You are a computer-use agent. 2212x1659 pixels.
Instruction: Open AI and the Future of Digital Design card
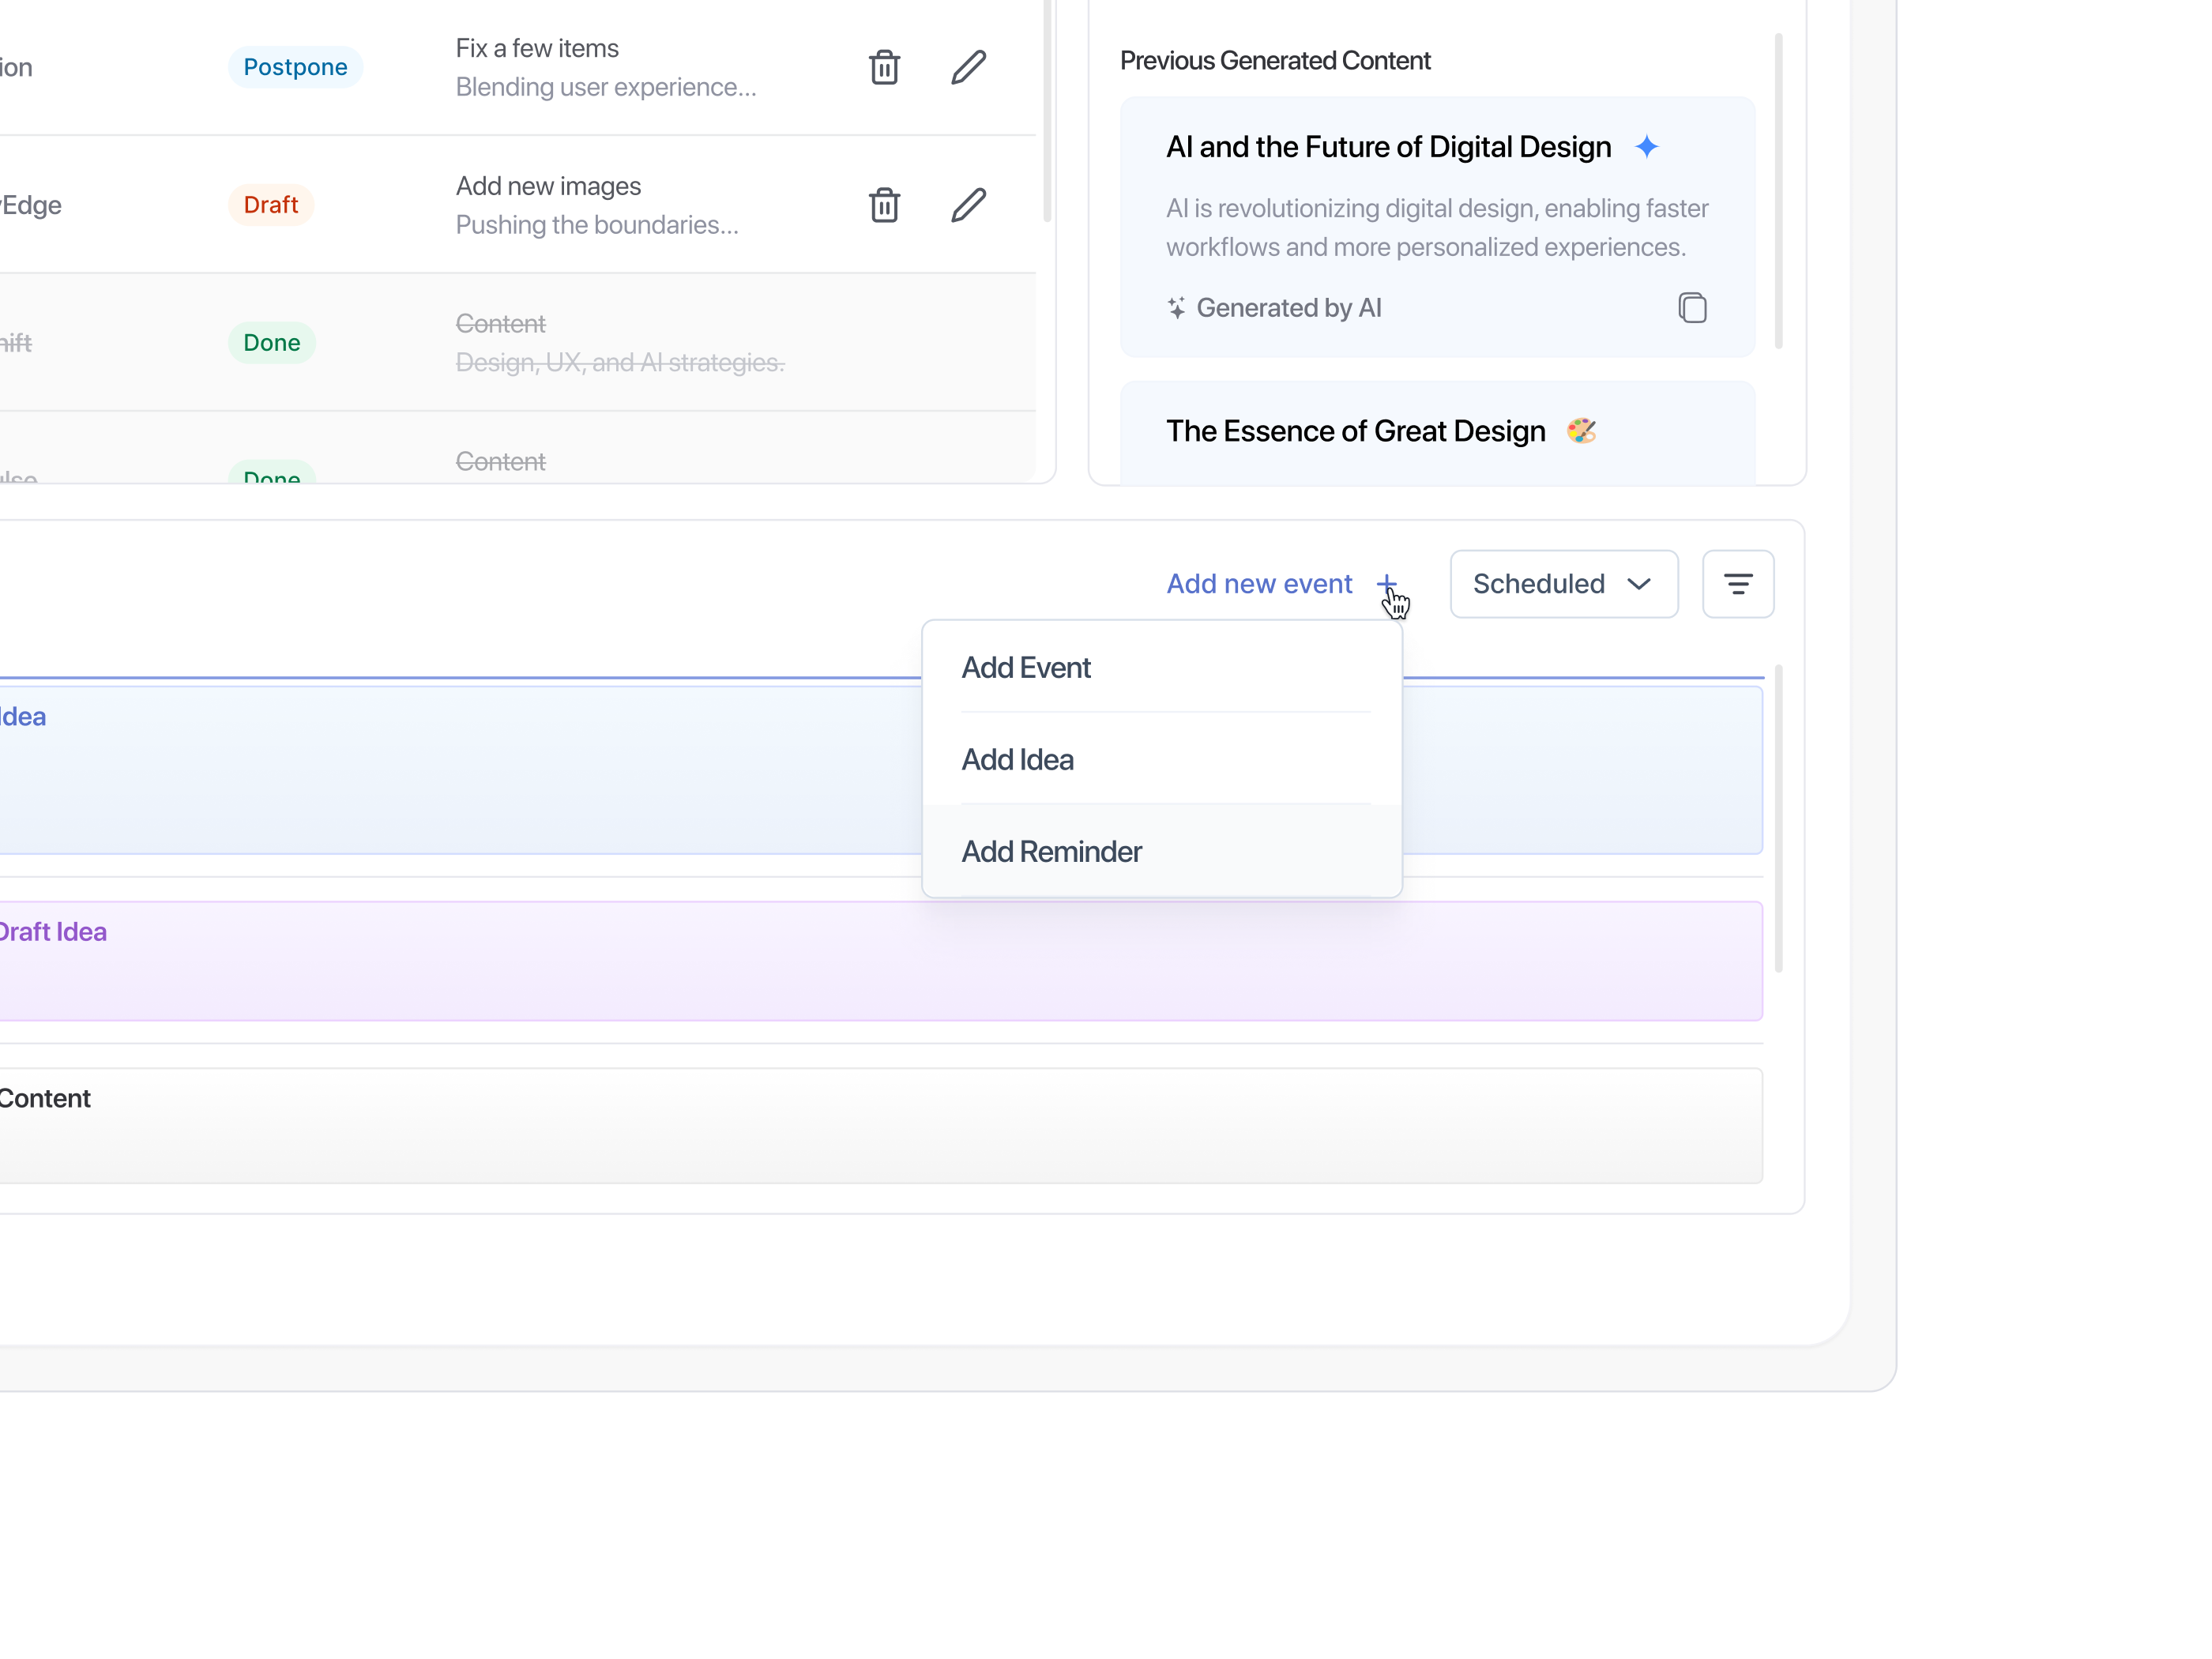click(x=1388, y=147)
